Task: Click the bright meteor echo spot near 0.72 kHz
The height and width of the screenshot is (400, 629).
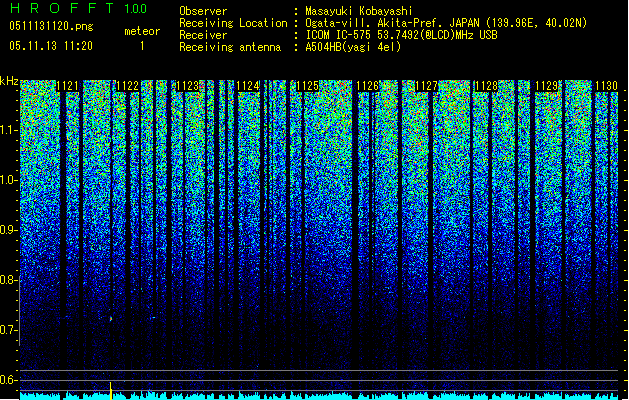Action: 111,319
